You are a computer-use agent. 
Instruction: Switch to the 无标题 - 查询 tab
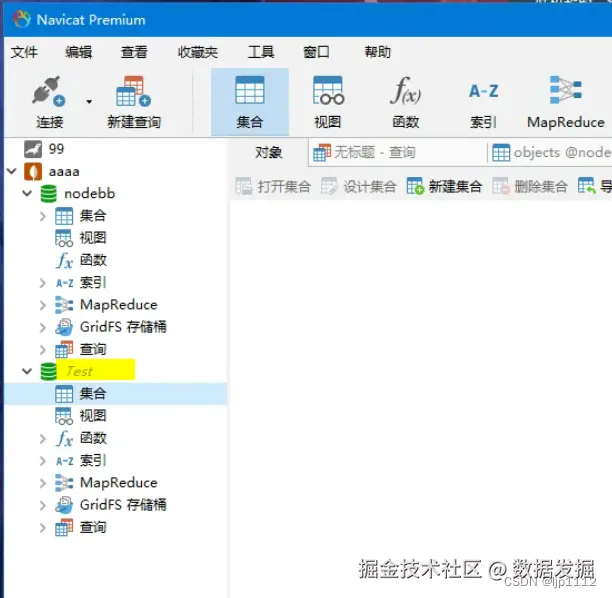[397, 152]
